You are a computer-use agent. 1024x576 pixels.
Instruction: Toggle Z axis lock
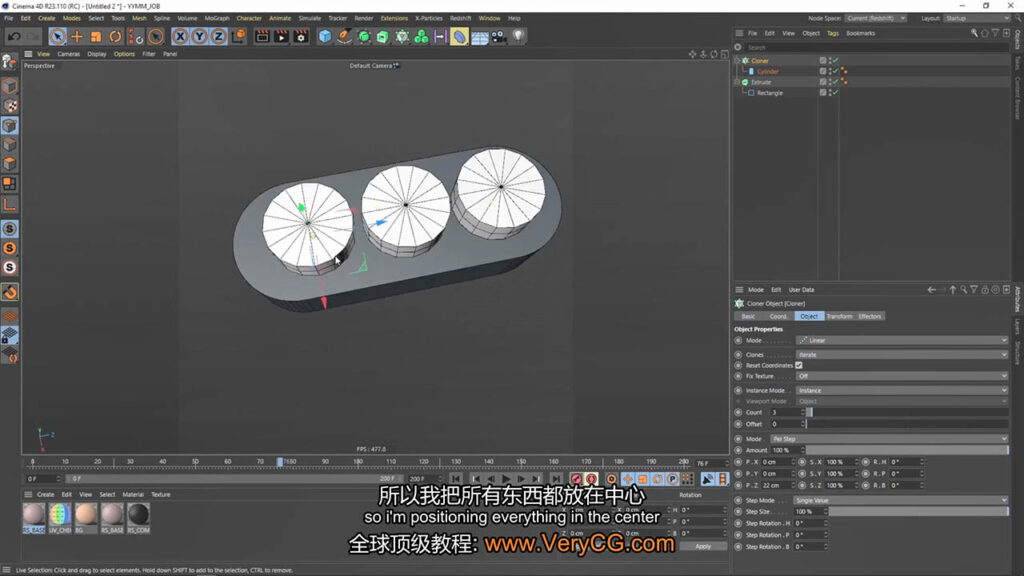click(218, 37)
